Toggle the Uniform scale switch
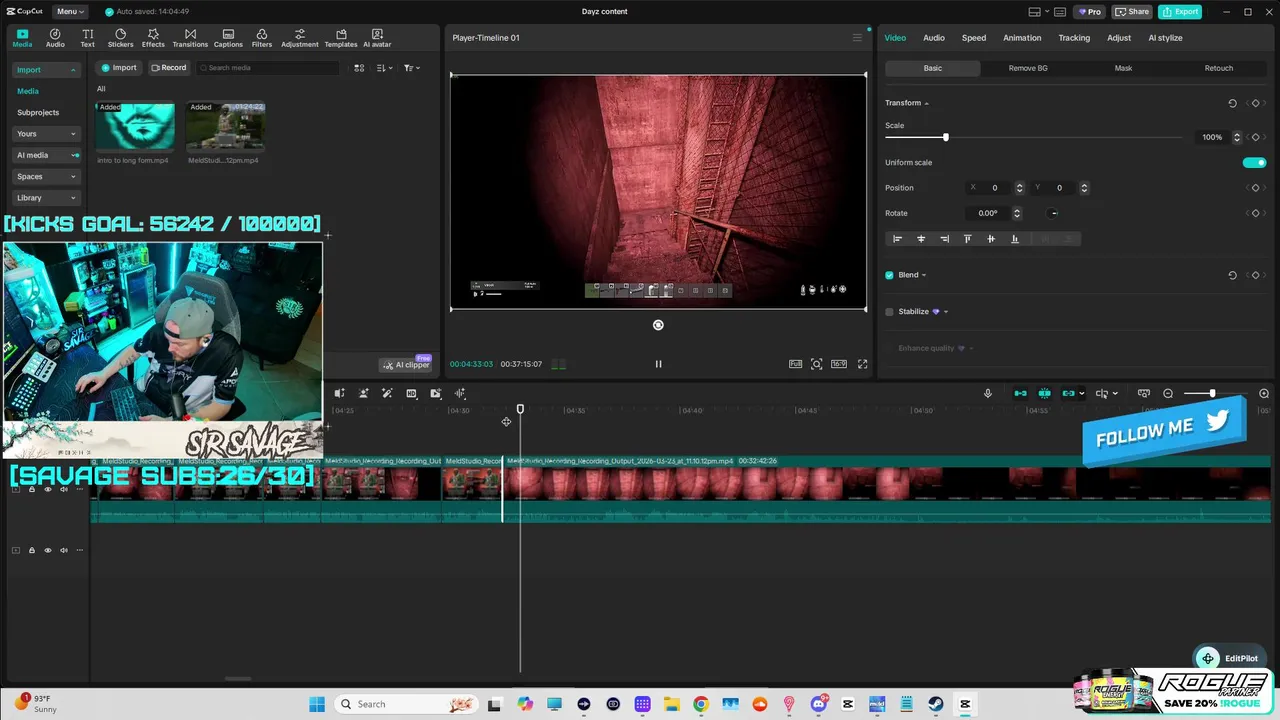 click(x=1254, y=163)
